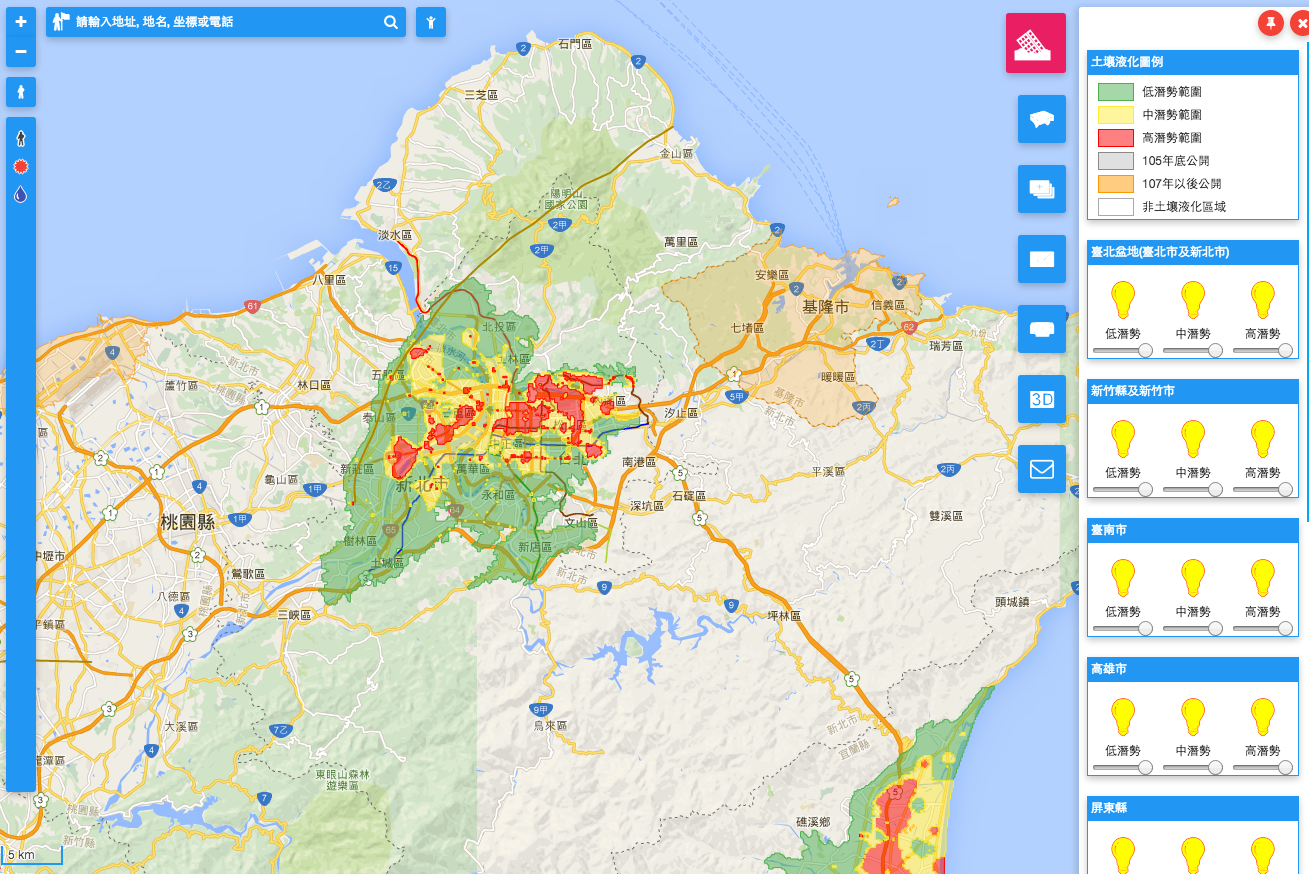This screenshot has width=1309, height=874.
Task: Click the 新竹縣及新竹市 section header
Action: point(1192,391)
